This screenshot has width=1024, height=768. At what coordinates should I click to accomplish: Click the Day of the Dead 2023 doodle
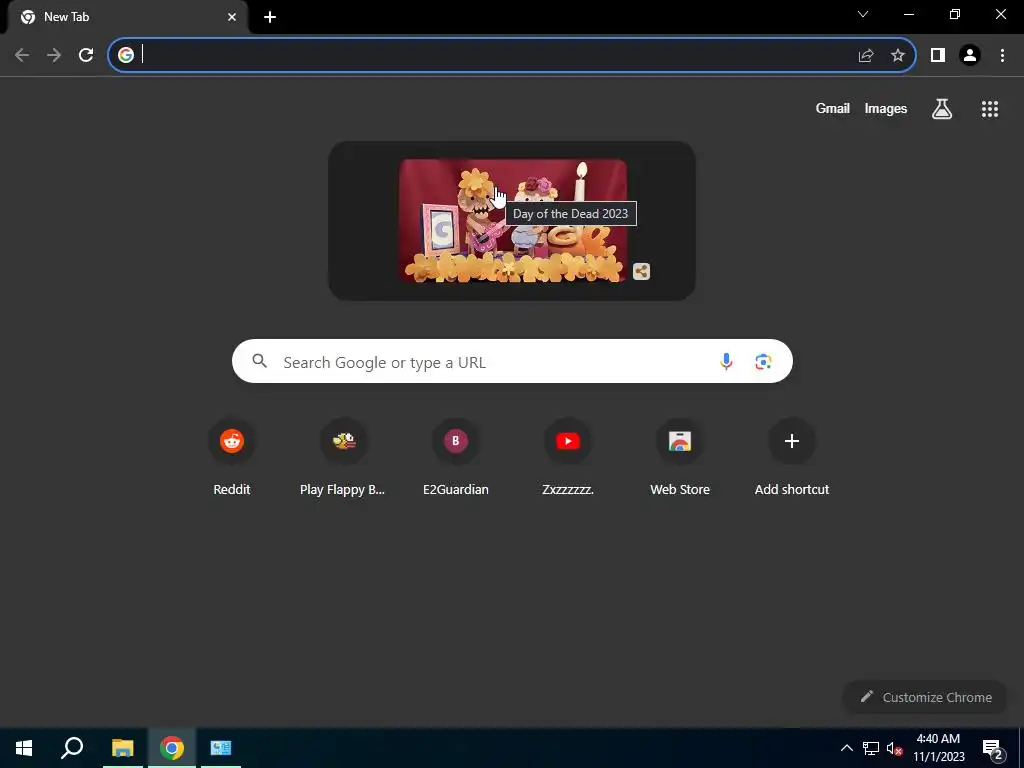(513, 221)
